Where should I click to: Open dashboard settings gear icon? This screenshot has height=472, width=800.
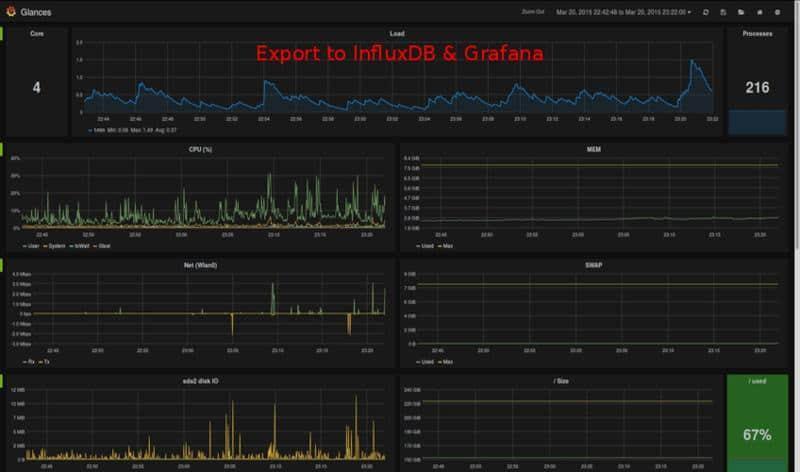[777, 12]
